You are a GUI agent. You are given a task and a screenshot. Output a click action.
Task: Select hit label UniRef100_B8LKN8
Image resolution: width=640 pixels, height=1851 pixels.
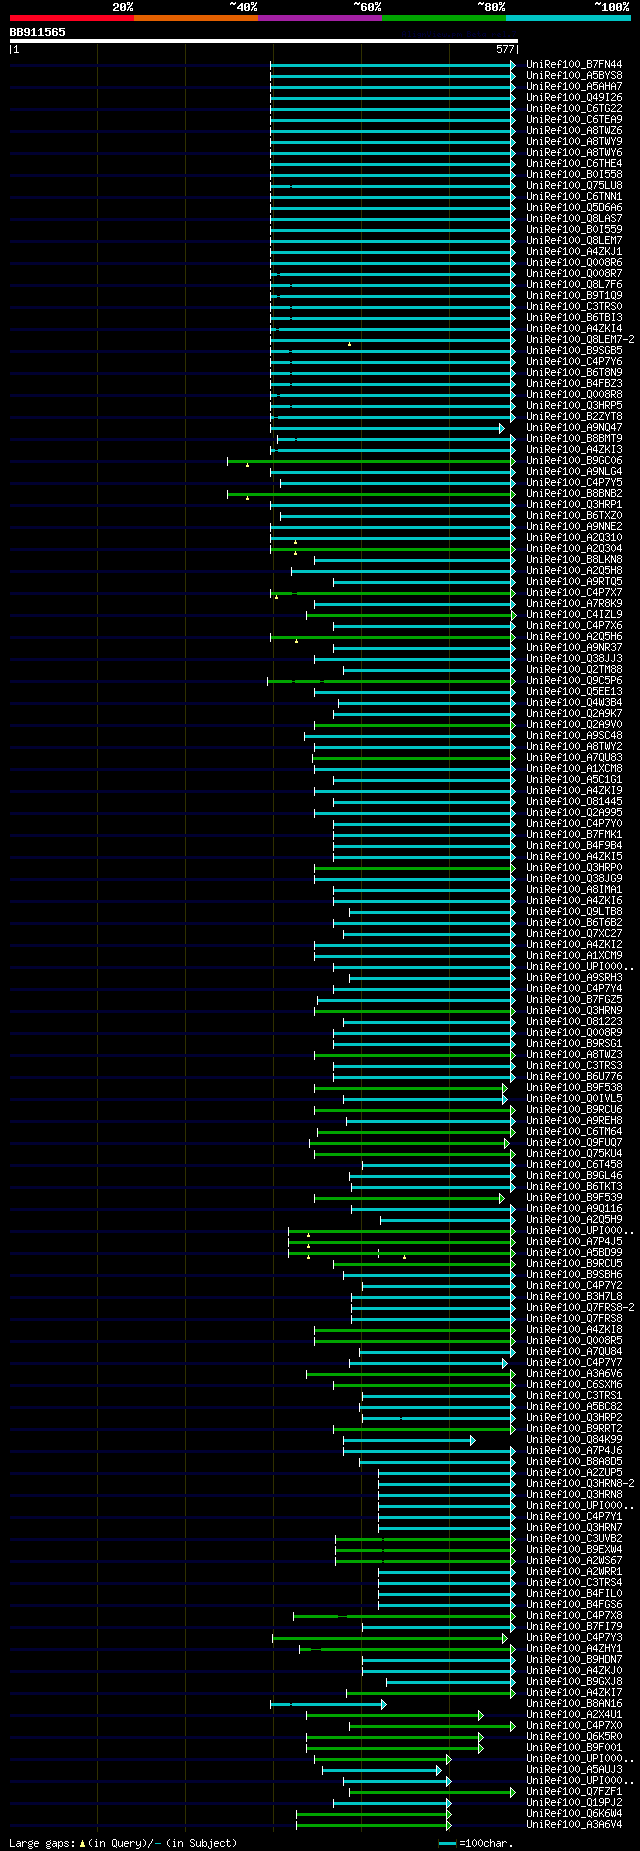574,560
